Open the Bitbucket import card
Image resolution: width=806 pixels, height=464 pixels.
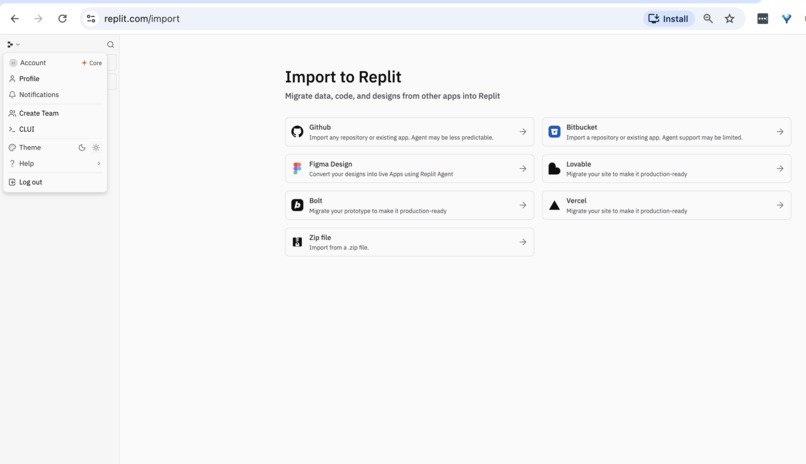click(667, 132)
